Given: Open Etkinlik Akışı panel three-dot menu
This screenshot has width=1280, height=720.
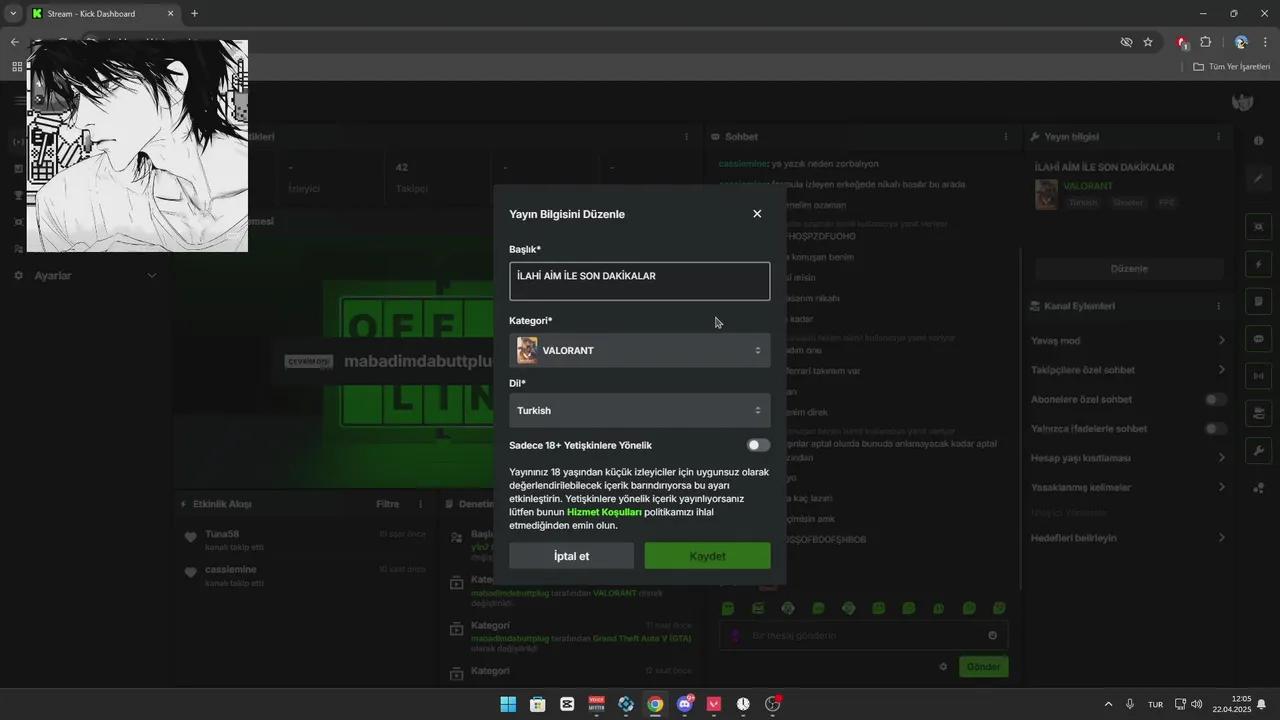Looking at the screenshot, I should pos(420,504).
